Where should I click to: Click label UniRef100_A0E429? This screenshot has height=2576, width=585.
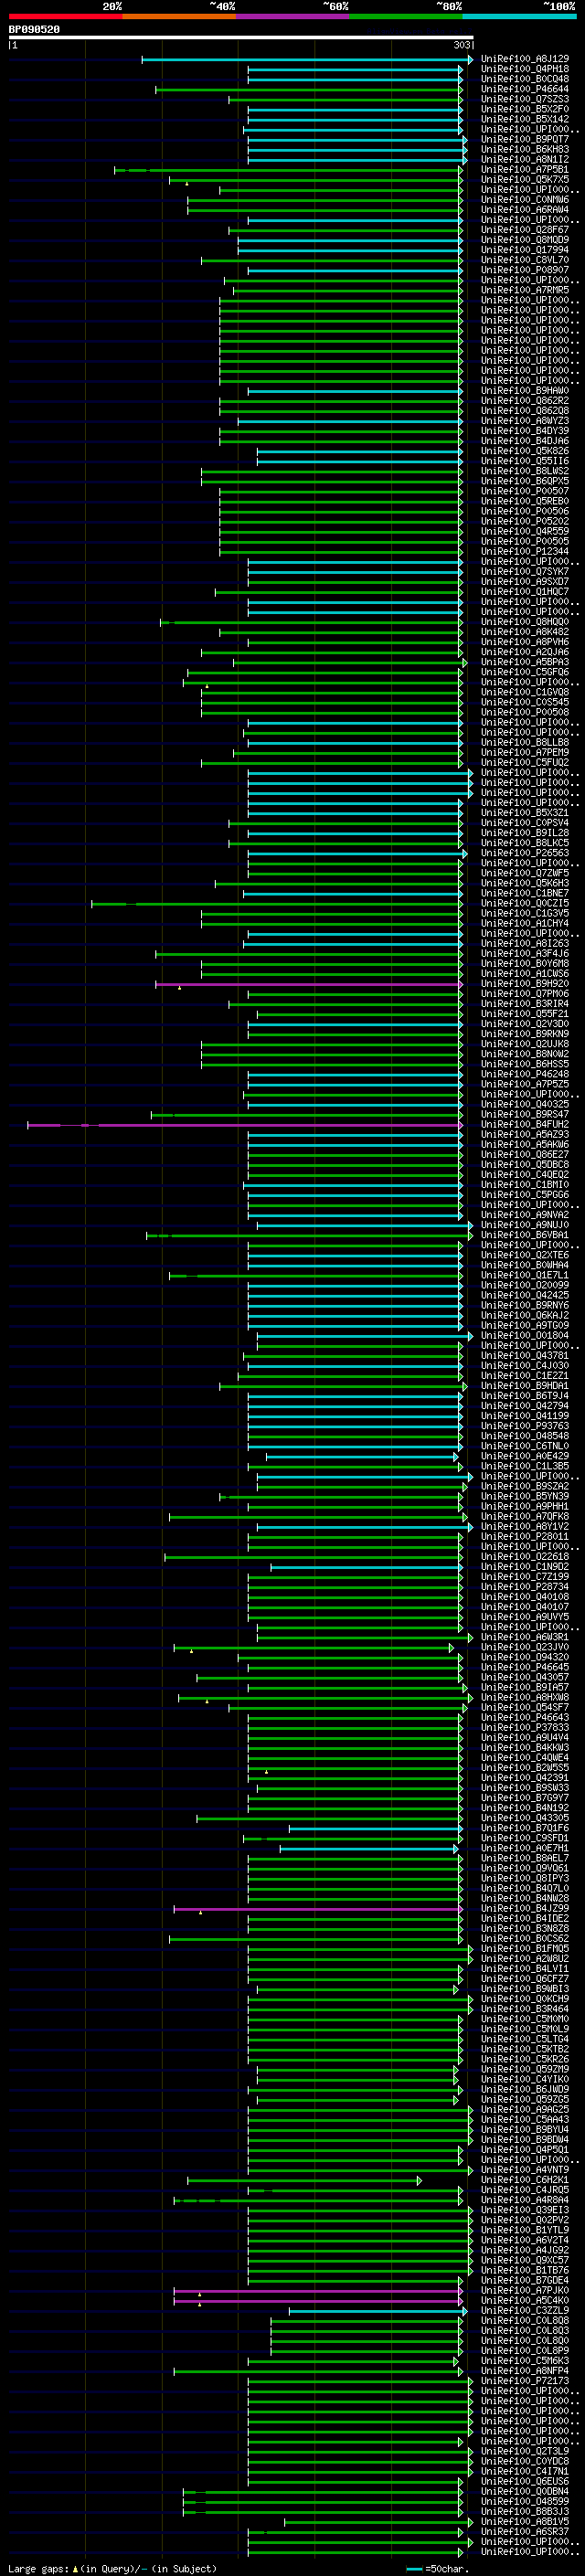[x=525, y=1456]
